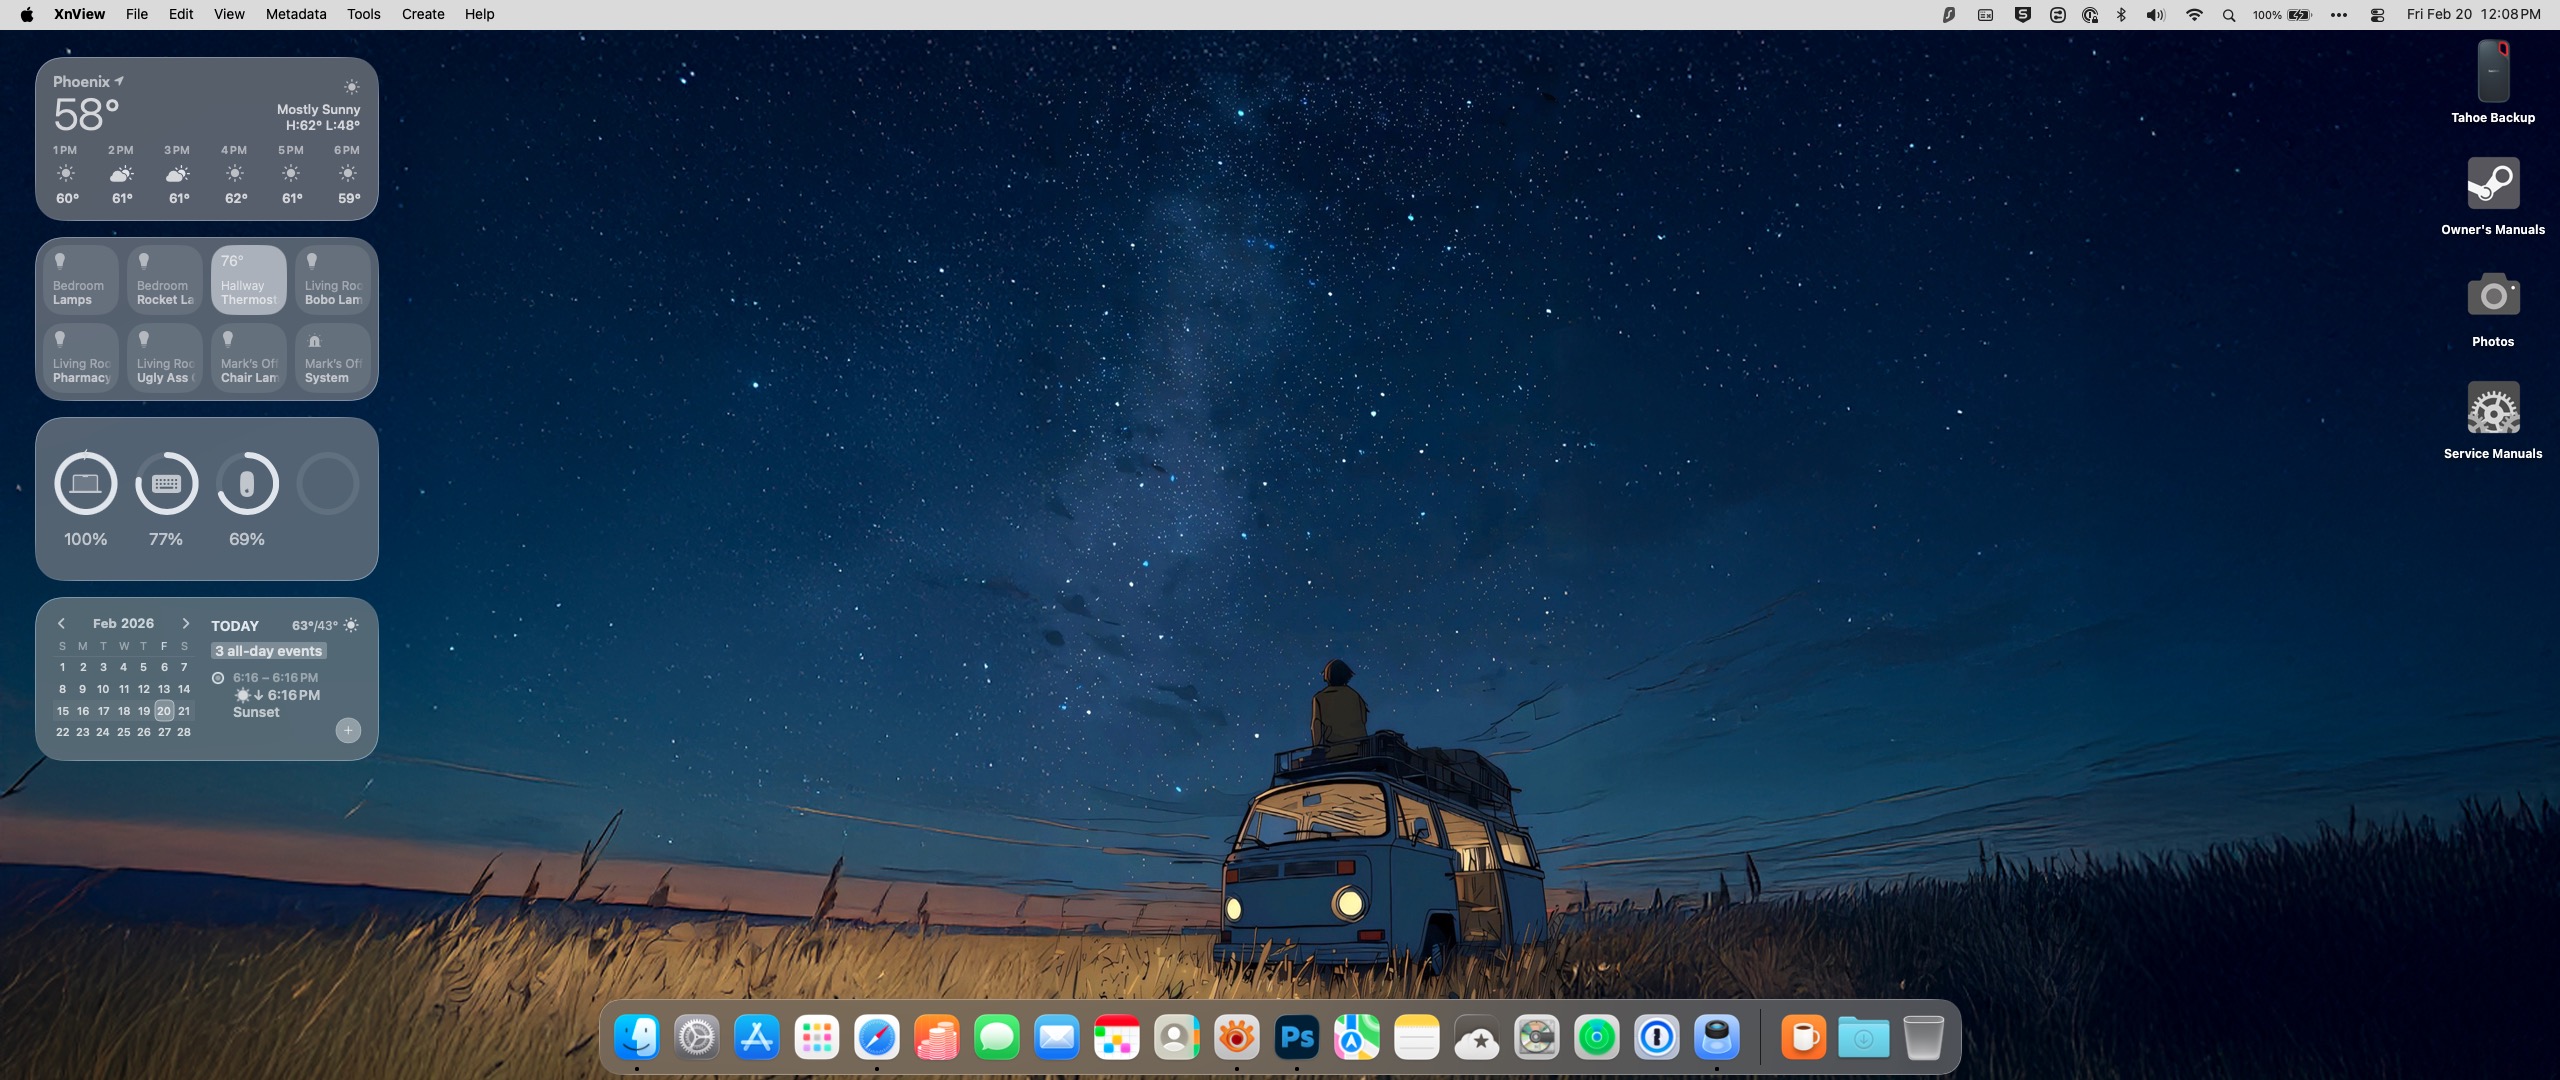Open XnView from the dock
Image resolution: width=2560 pixels, height=1080 pixels.
(1236, 1037)
